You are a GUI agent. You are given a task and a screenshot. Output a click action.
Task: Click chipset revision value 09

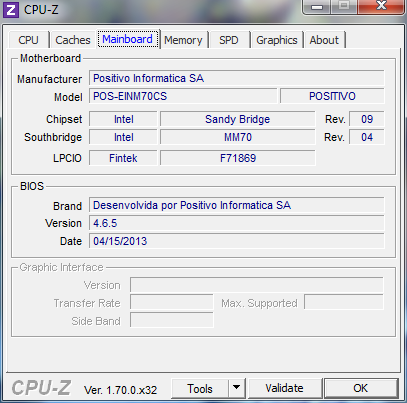(x=367, y=119)
